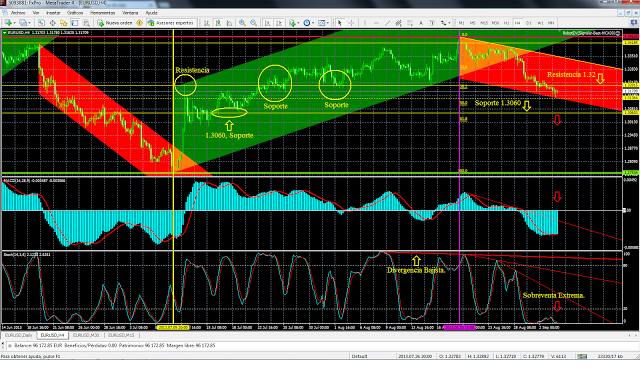
Task: Open the Templates dropdown icon
Action: click(323, 23)
